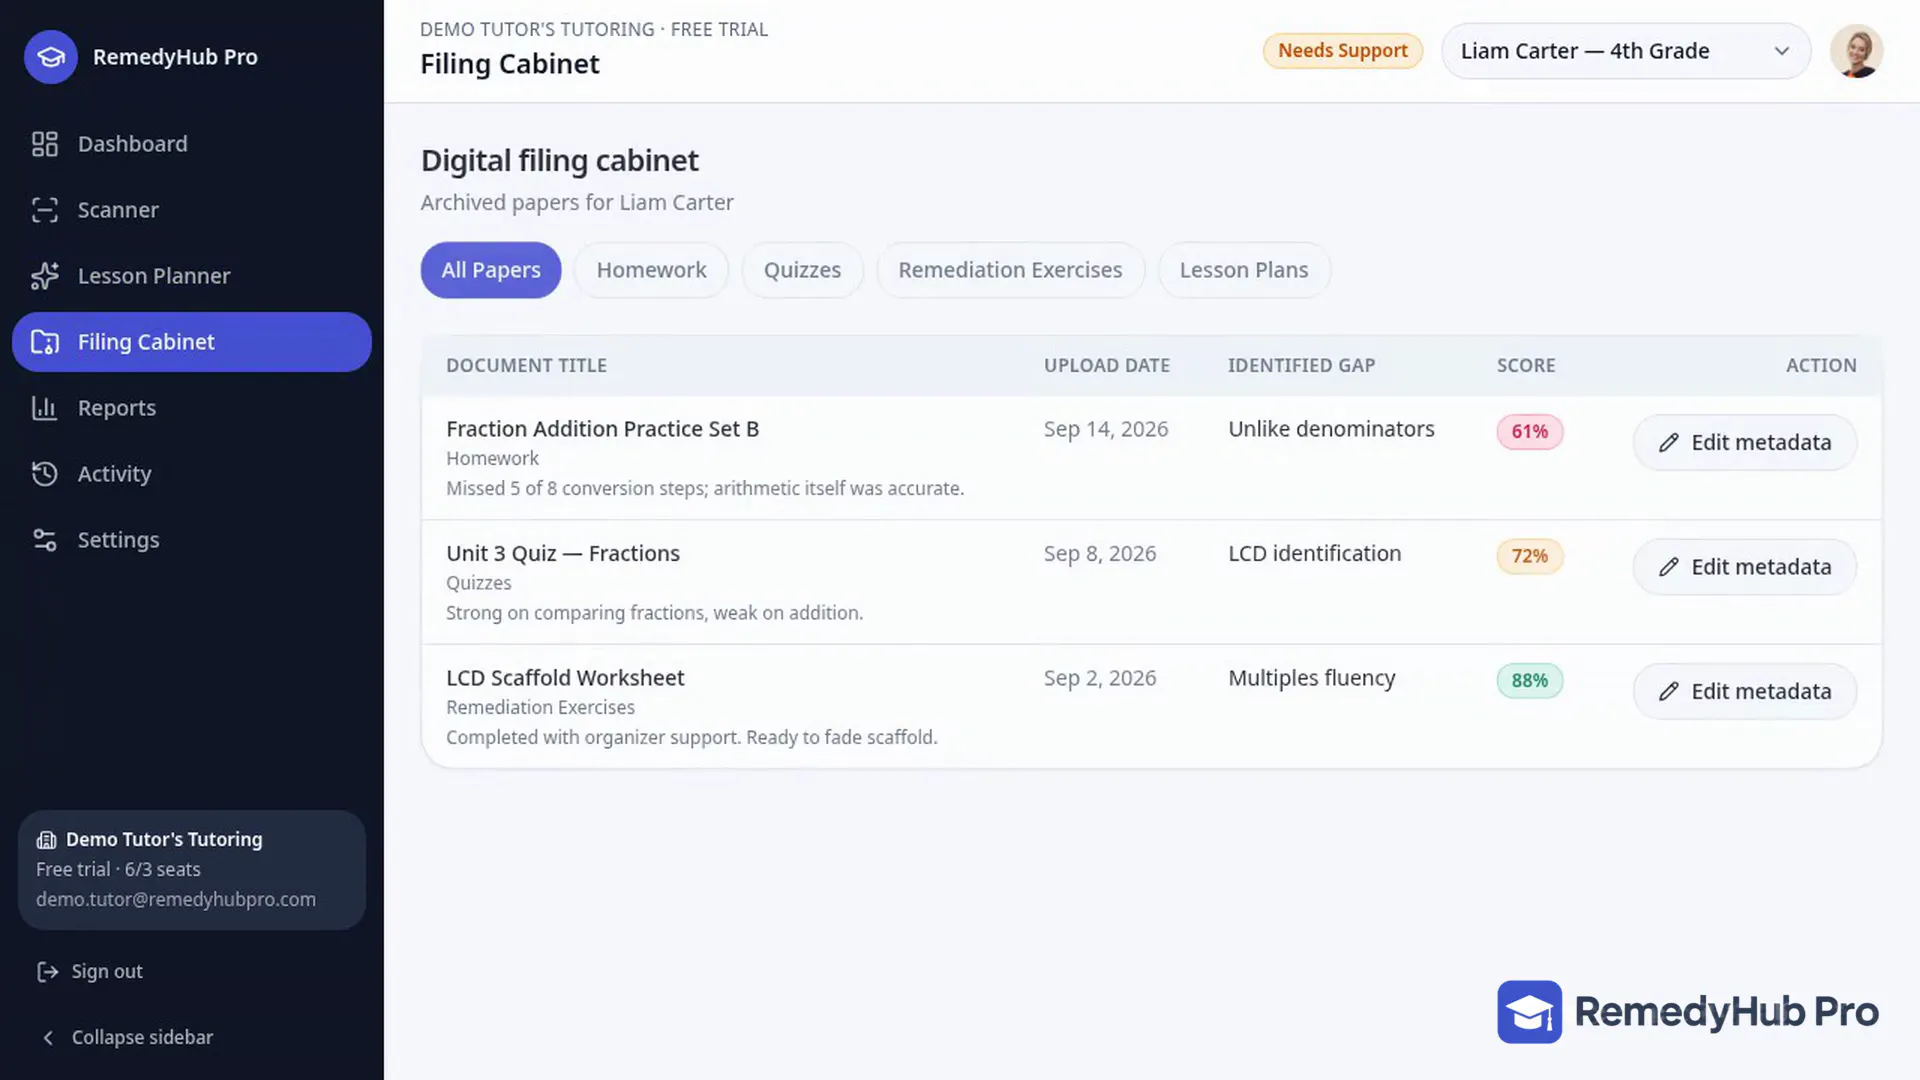Filter by Lesson Plans
The height and width of the screenshot is (1080, 1920).
[1244, 270]
